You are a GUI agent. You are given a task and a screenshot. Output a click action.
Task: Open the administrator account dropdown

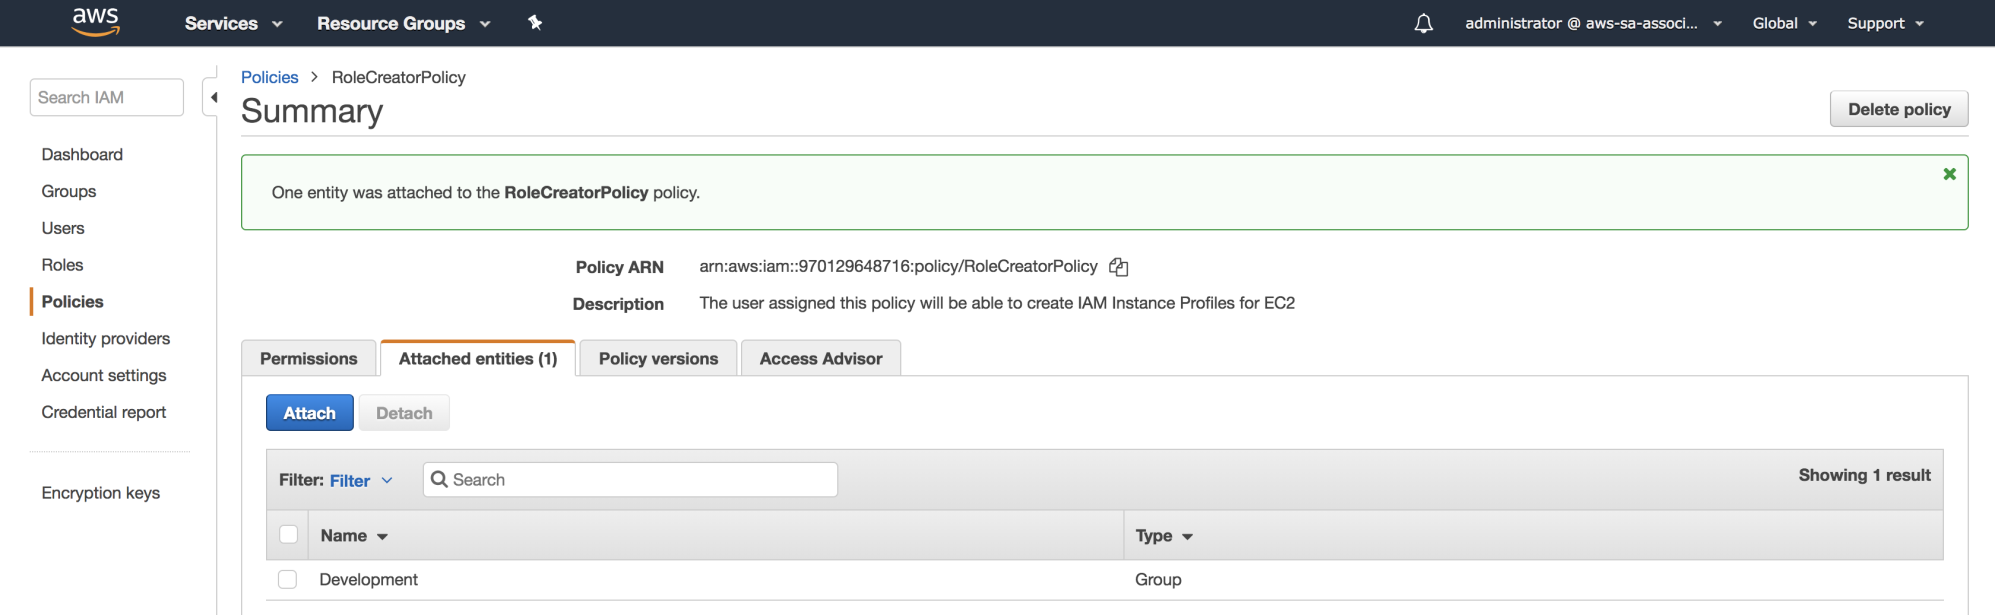click(1593, 23)
